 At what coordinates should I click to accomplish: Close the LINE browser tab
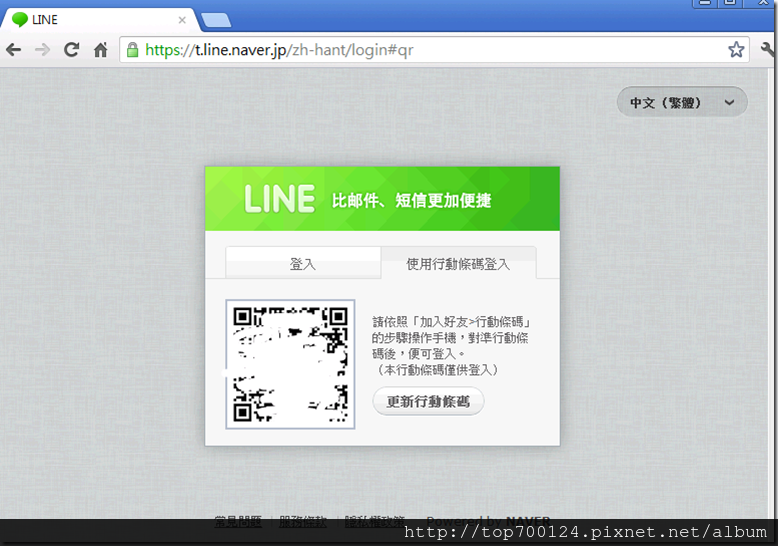[x=182, y=20]
